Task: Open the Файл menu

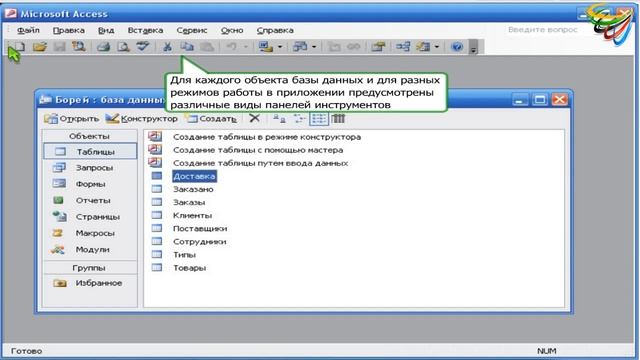Action: point(28,30)
